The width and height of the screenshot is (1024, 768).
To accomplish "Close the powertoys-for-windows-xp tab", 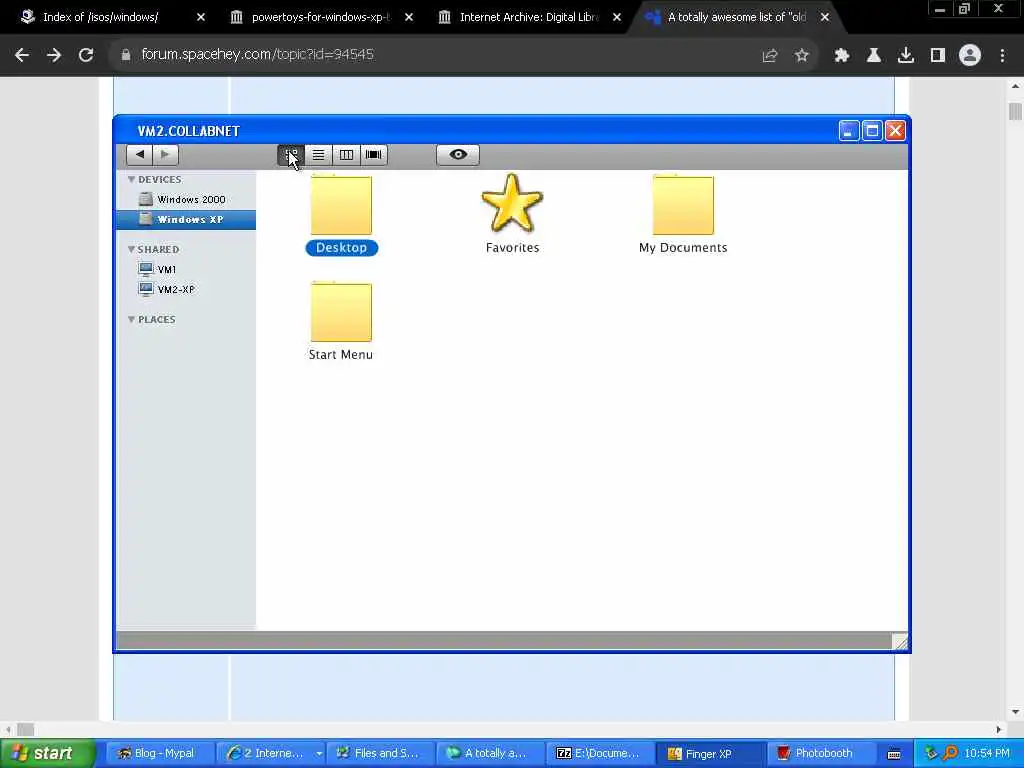I will point(409,17).
